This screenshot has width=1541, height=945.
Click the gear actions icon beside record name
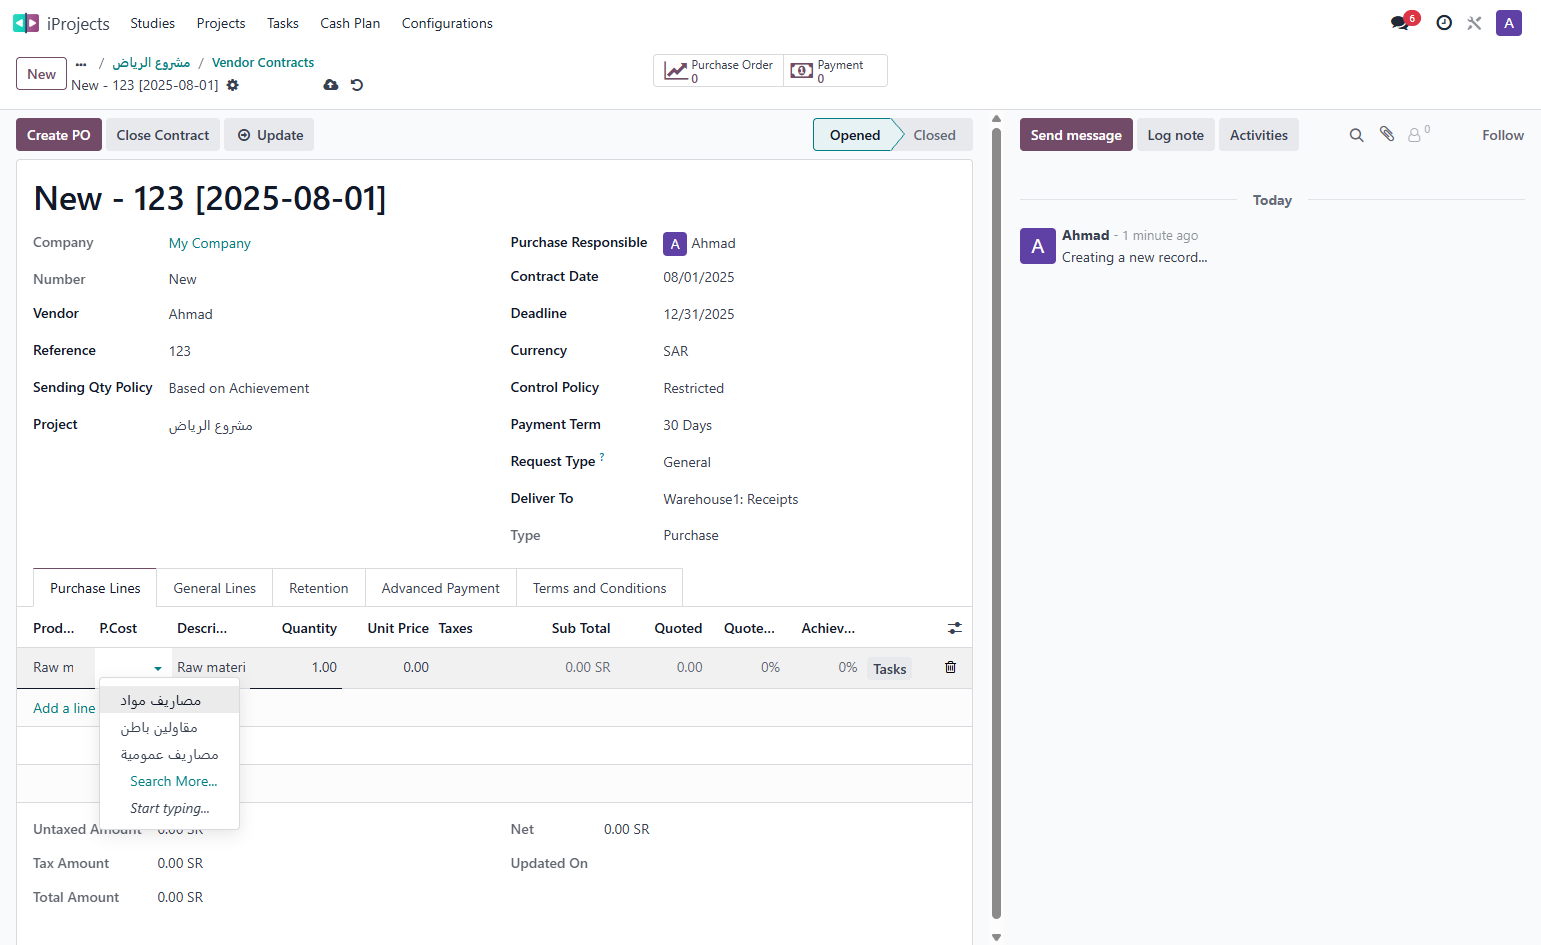click(x=233, y=85)
